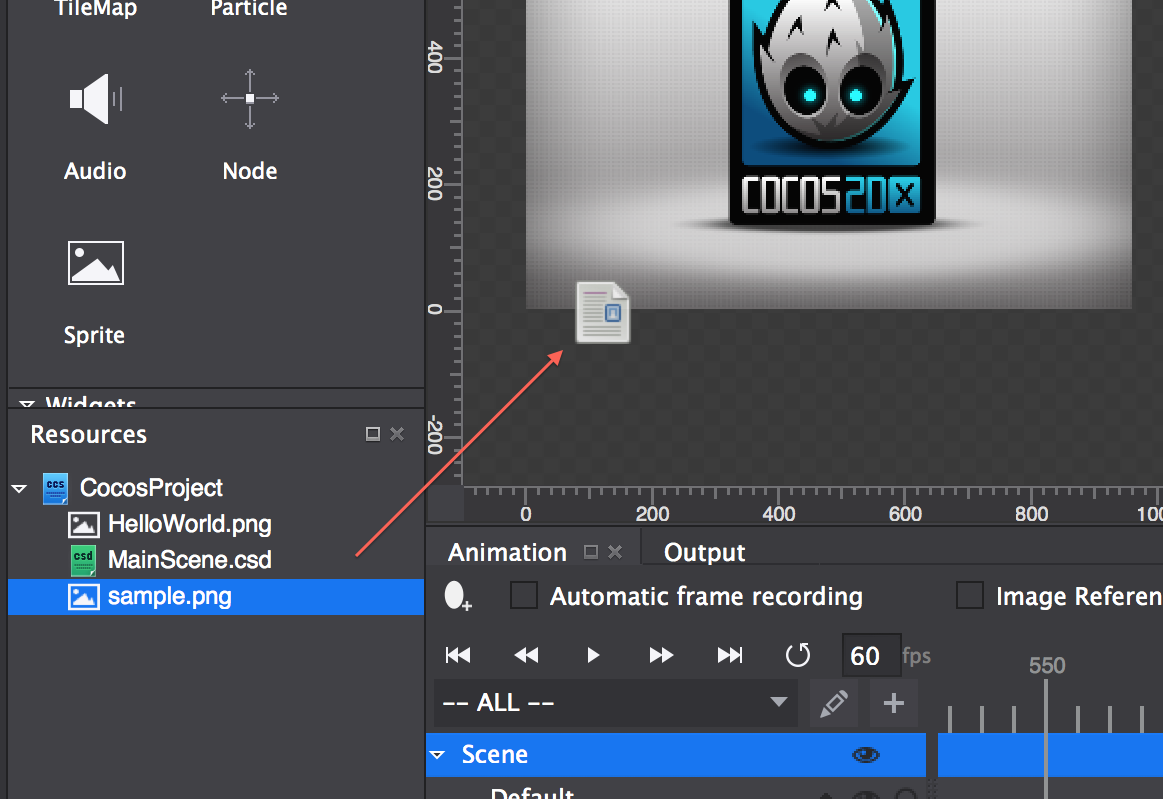Image resolution: width=1163 pixels, height=799 pixels.
Task: Edit the animation list with pencil icon
Action: (x=834, y=703)
